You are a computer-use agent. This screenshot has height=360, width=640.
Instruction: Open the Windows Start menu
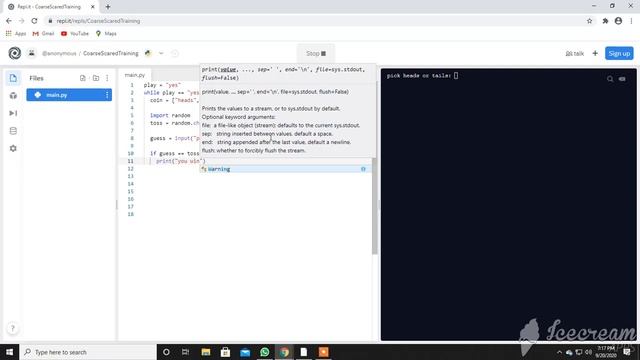click(9, 352)
